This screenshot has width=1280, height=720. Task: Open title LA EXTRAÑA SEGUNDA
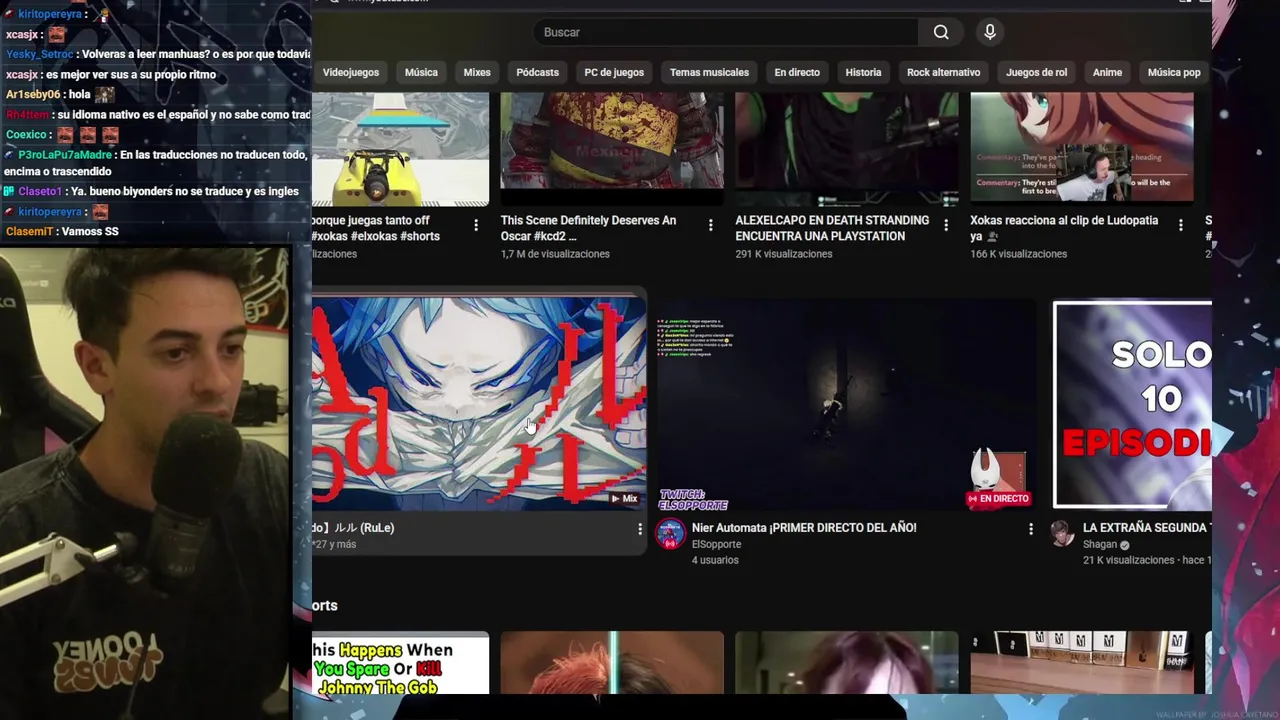(1147, 528)
